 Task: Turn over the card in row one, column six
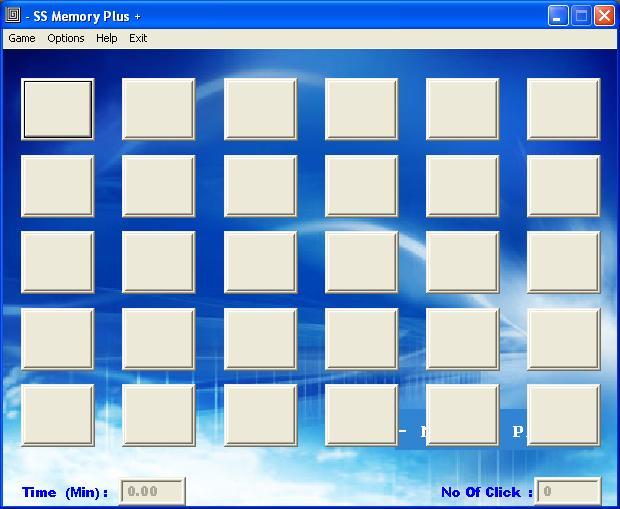click(563, 109)
